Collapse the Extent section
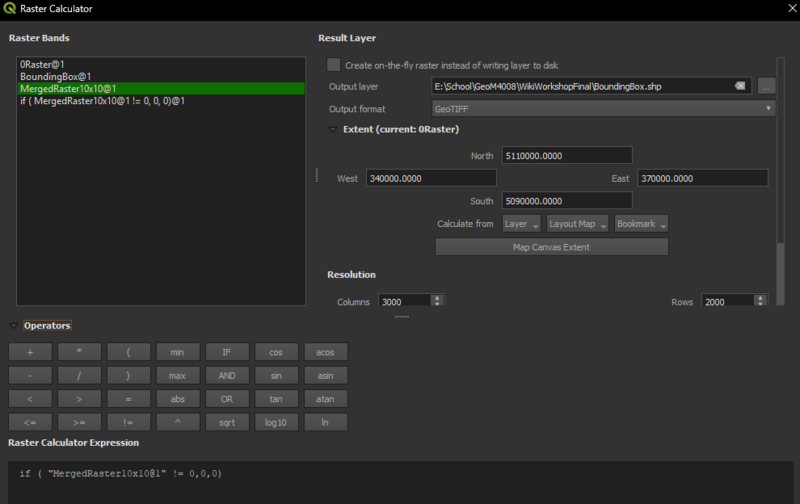 (333, 130)
